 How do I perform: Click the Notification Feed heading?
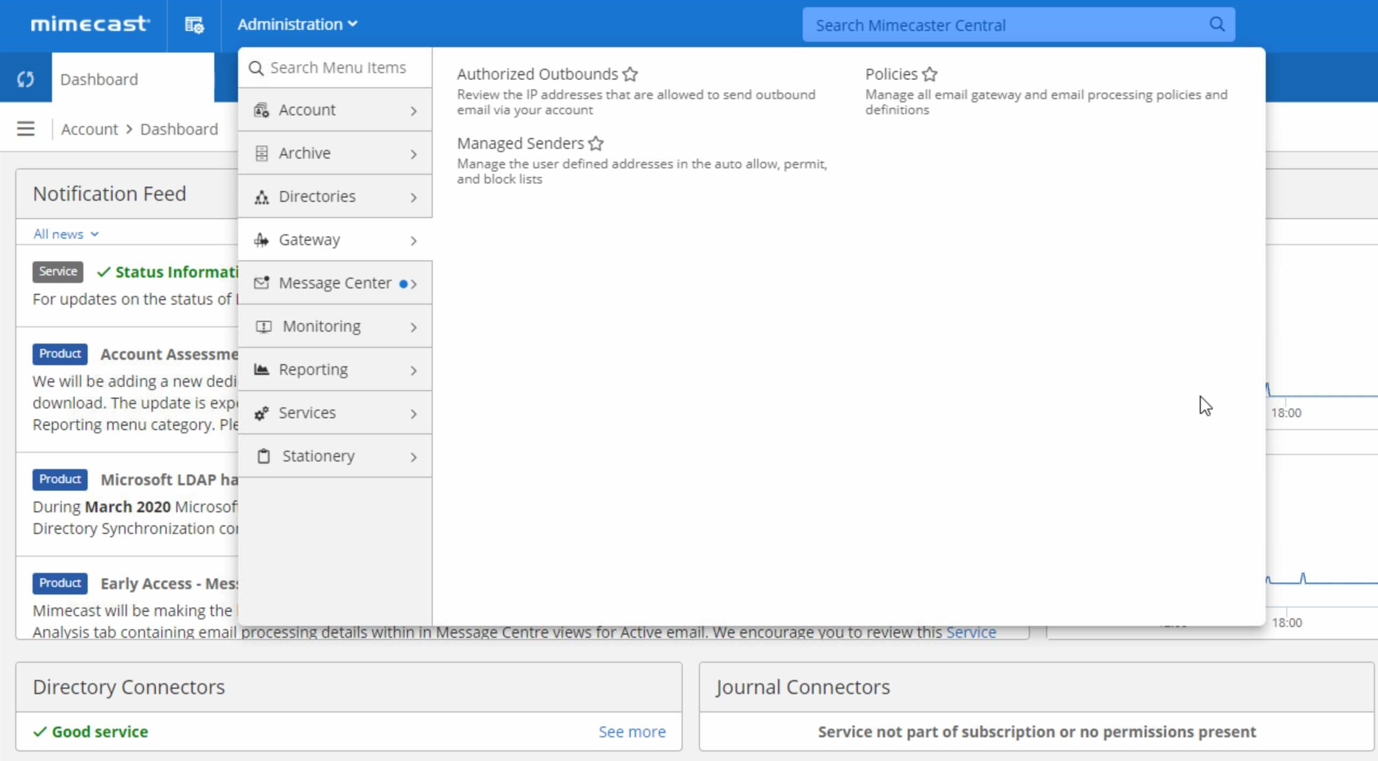[x=109, y=194]
